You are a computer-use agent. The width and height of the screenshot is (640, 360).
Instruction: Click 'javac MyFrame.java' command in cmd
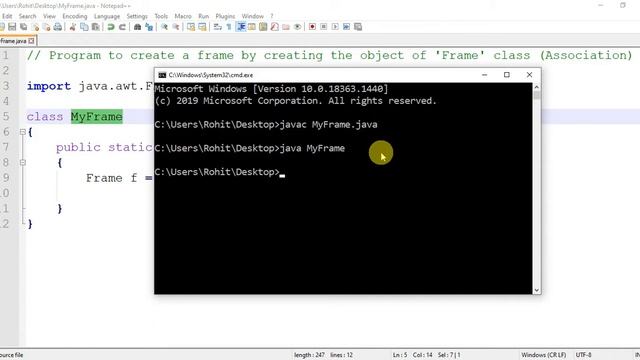(329, 124)
